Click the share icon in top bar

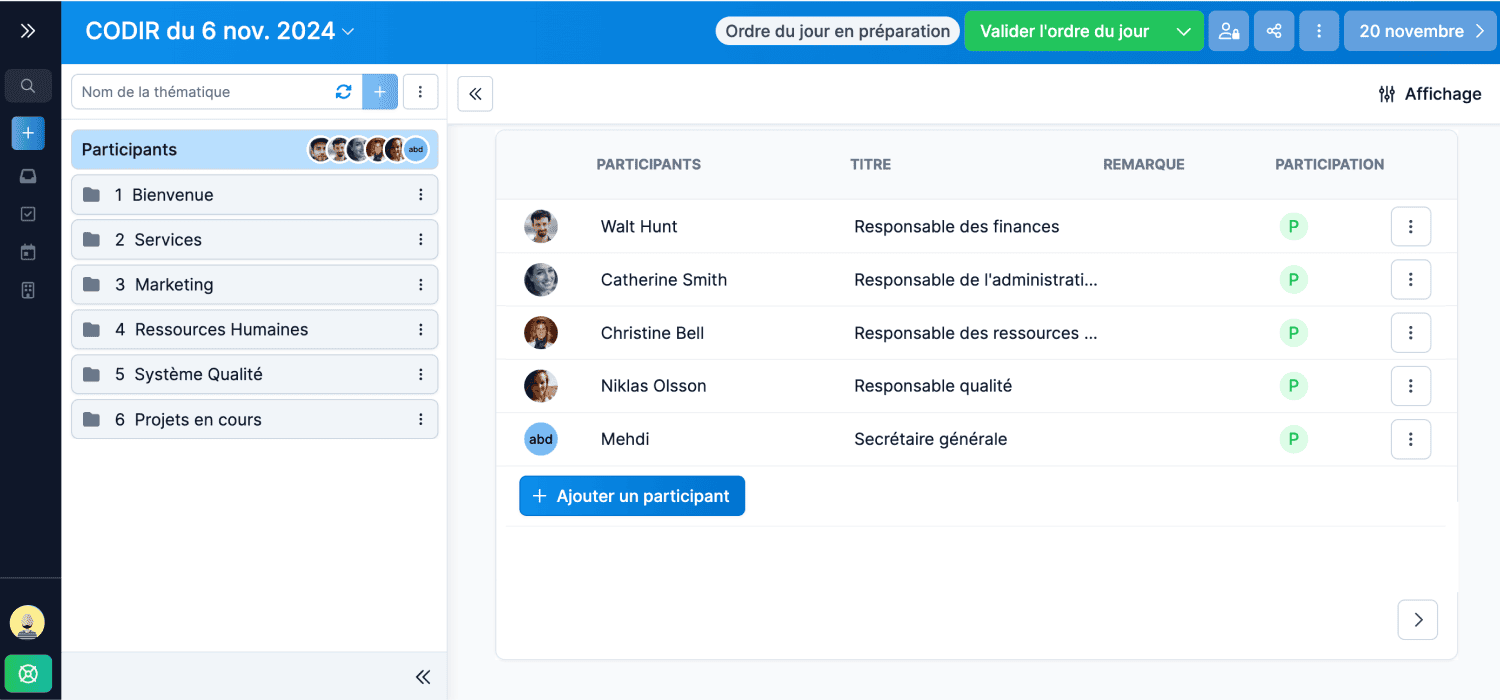pyautogui.click(x=1274, y=31)
